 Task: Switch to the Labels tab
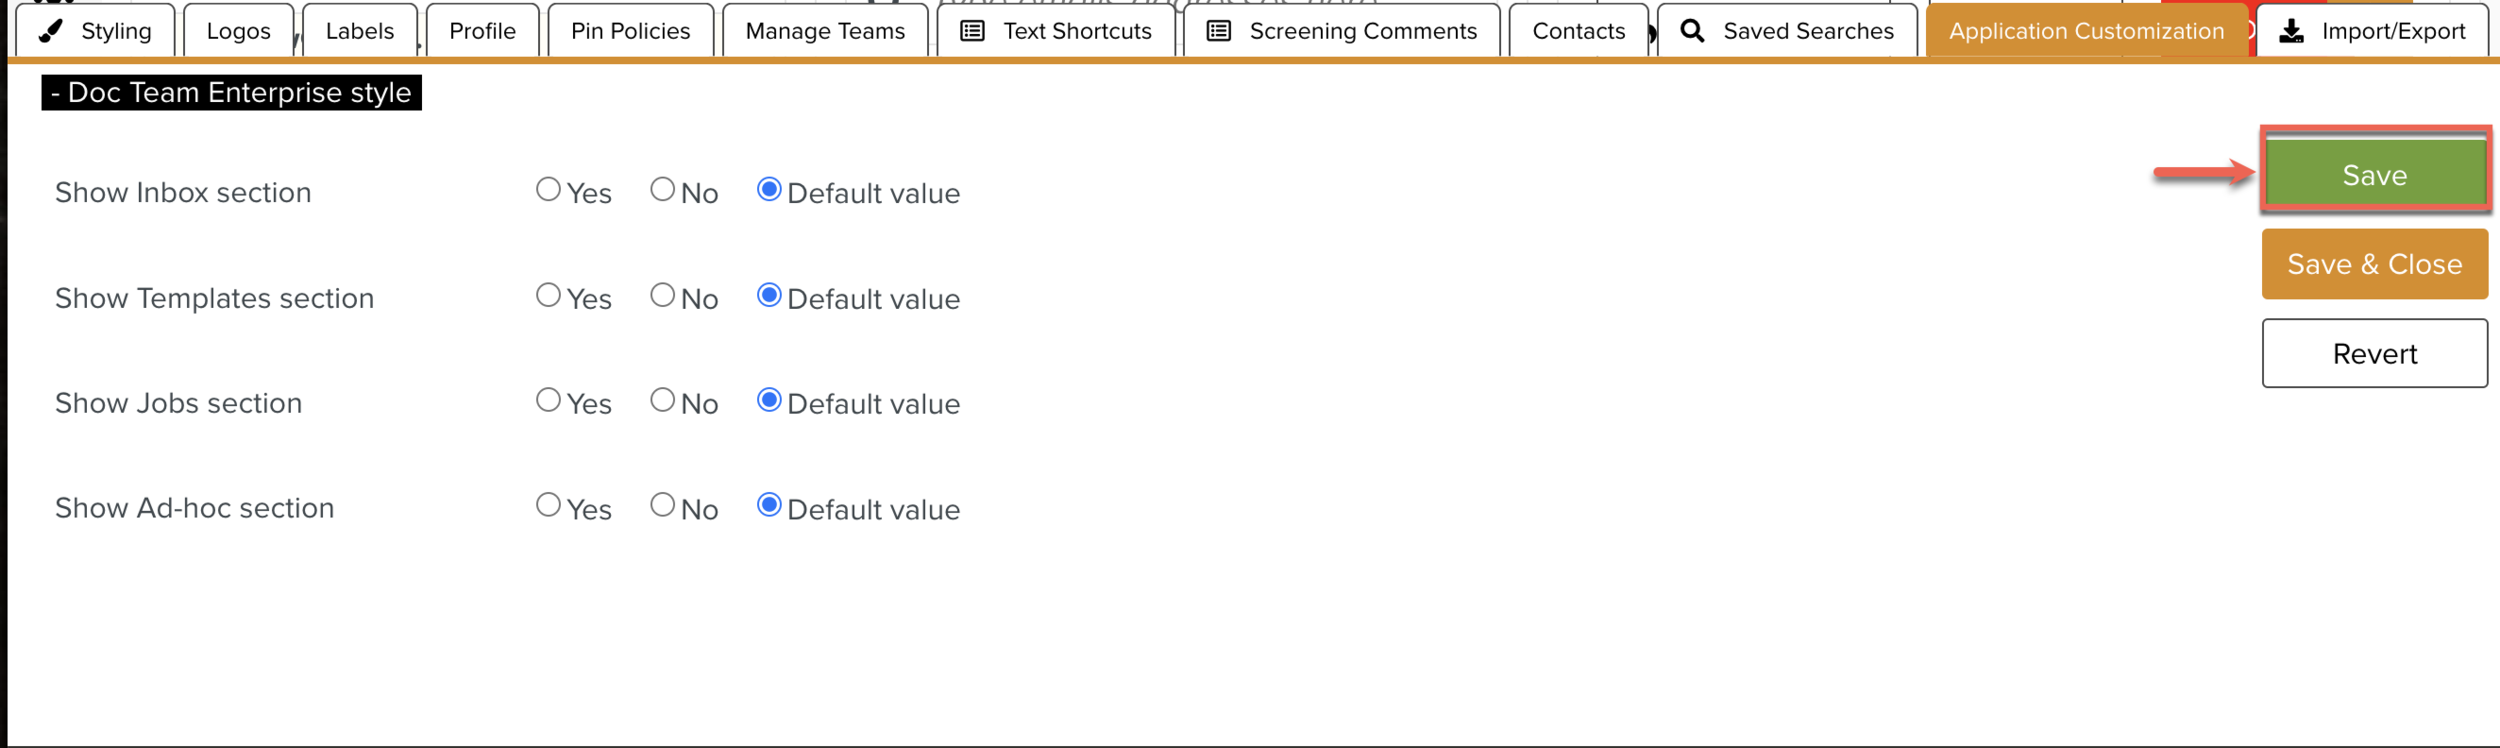click(x=359, y=31)
